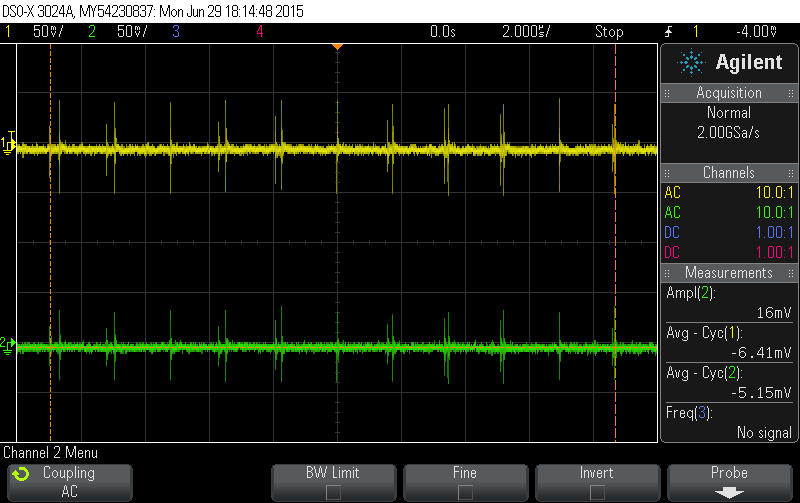
Task: Toggle the BW Limit checkbox
Action: (333, 492)
